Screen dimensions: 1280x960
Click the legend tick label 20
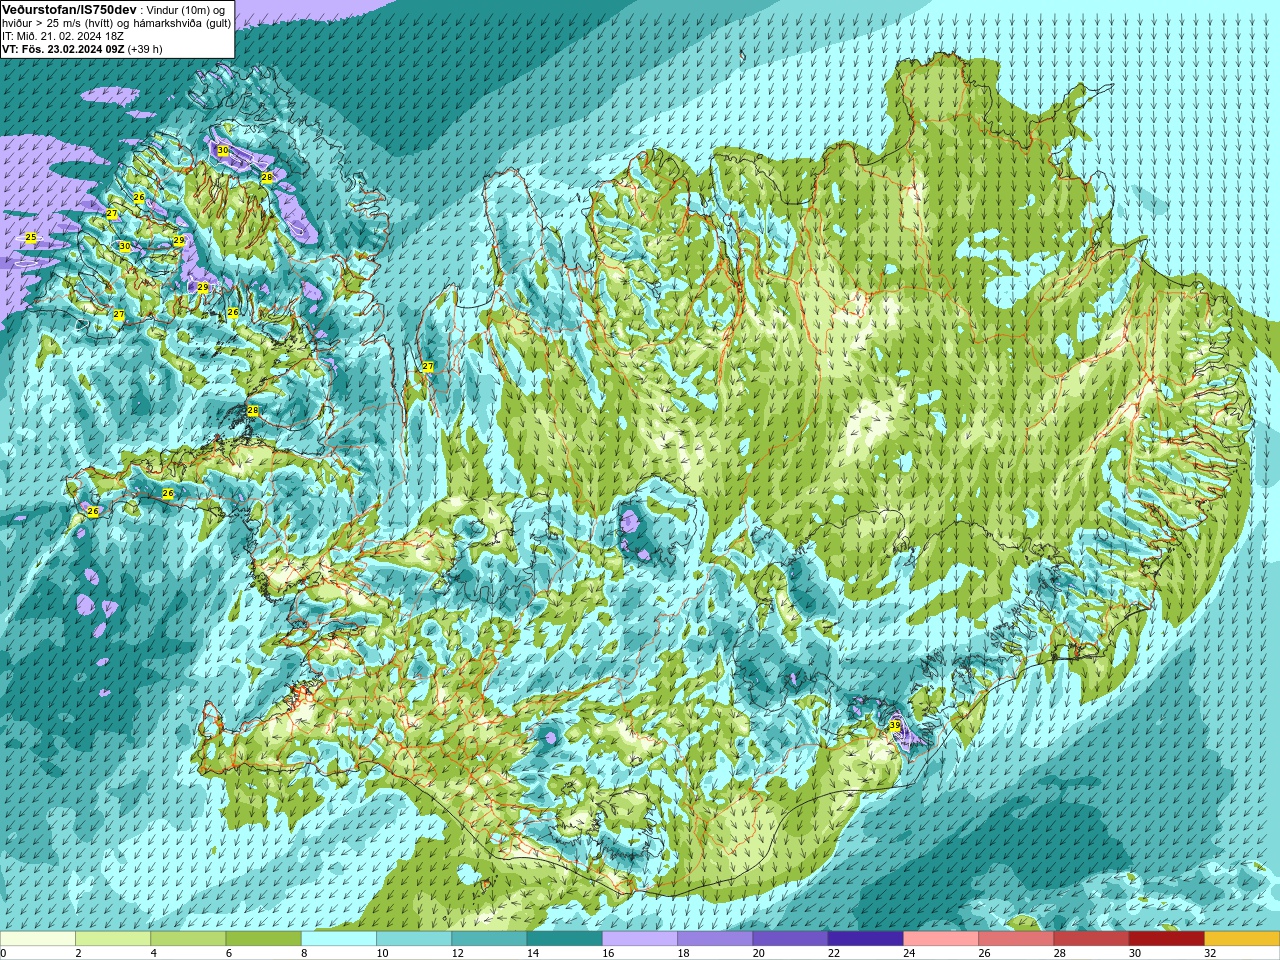[758, 954]
